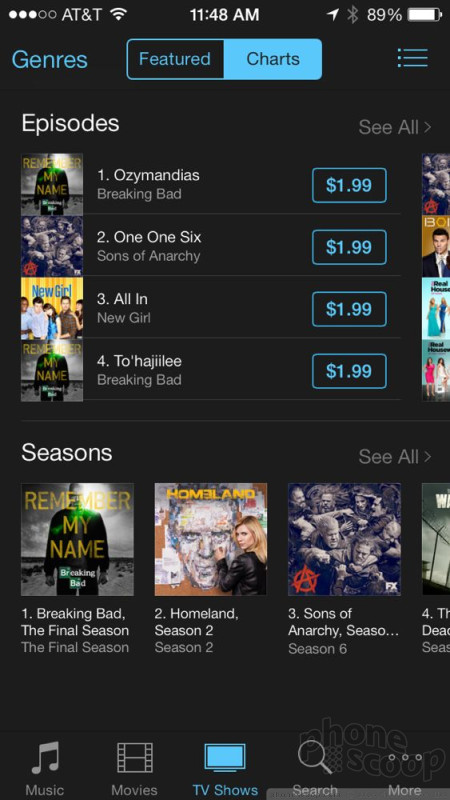Expand Episodes with See All
Screen dimensions: 450x800
[395, 127]
